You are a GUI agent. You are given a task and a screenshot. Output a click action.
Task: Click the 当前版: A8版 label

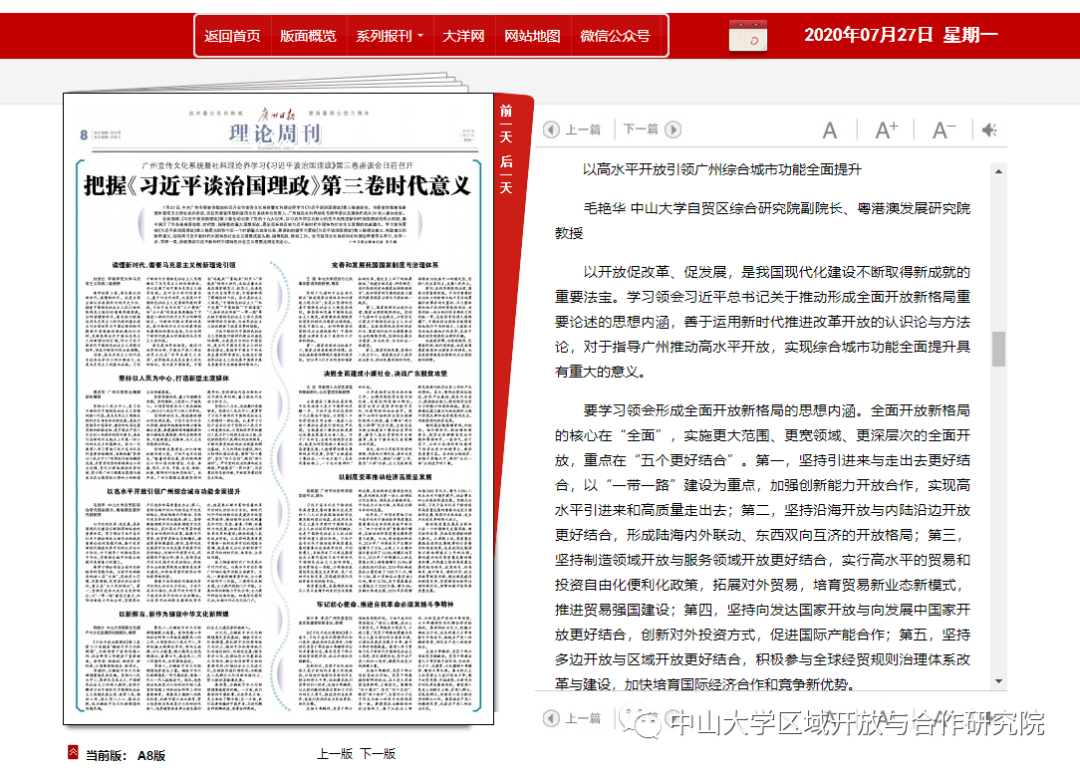click(125, 755)
